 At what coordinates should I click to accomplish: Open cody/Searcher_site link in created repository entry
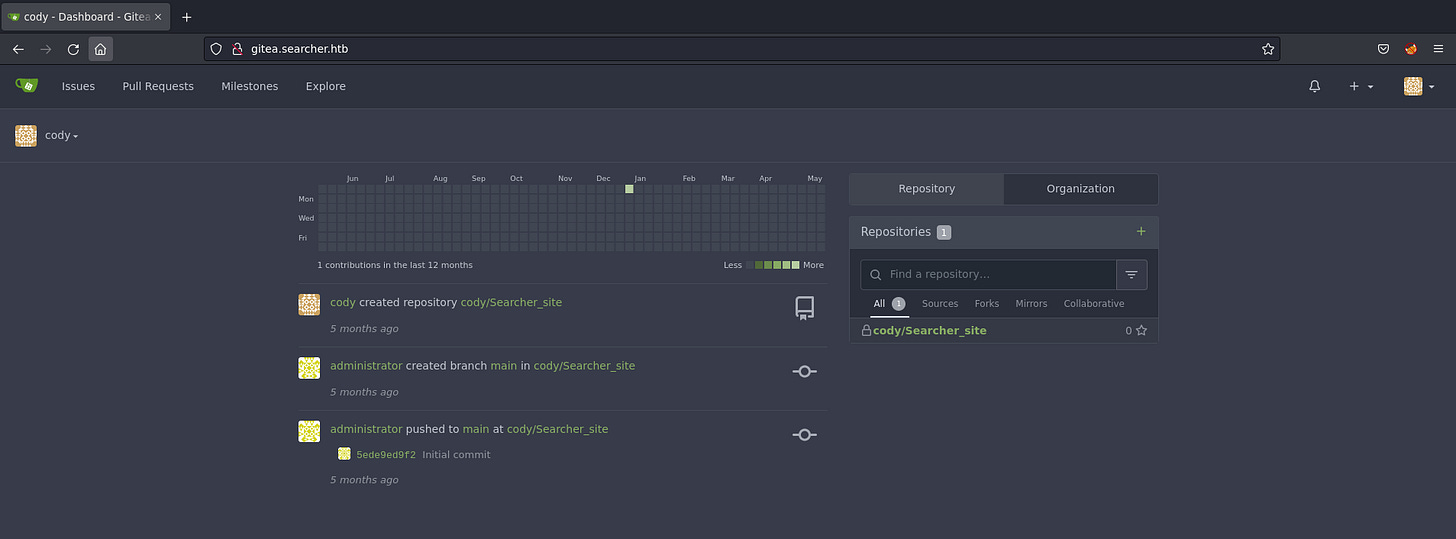(x=511, y=302)
